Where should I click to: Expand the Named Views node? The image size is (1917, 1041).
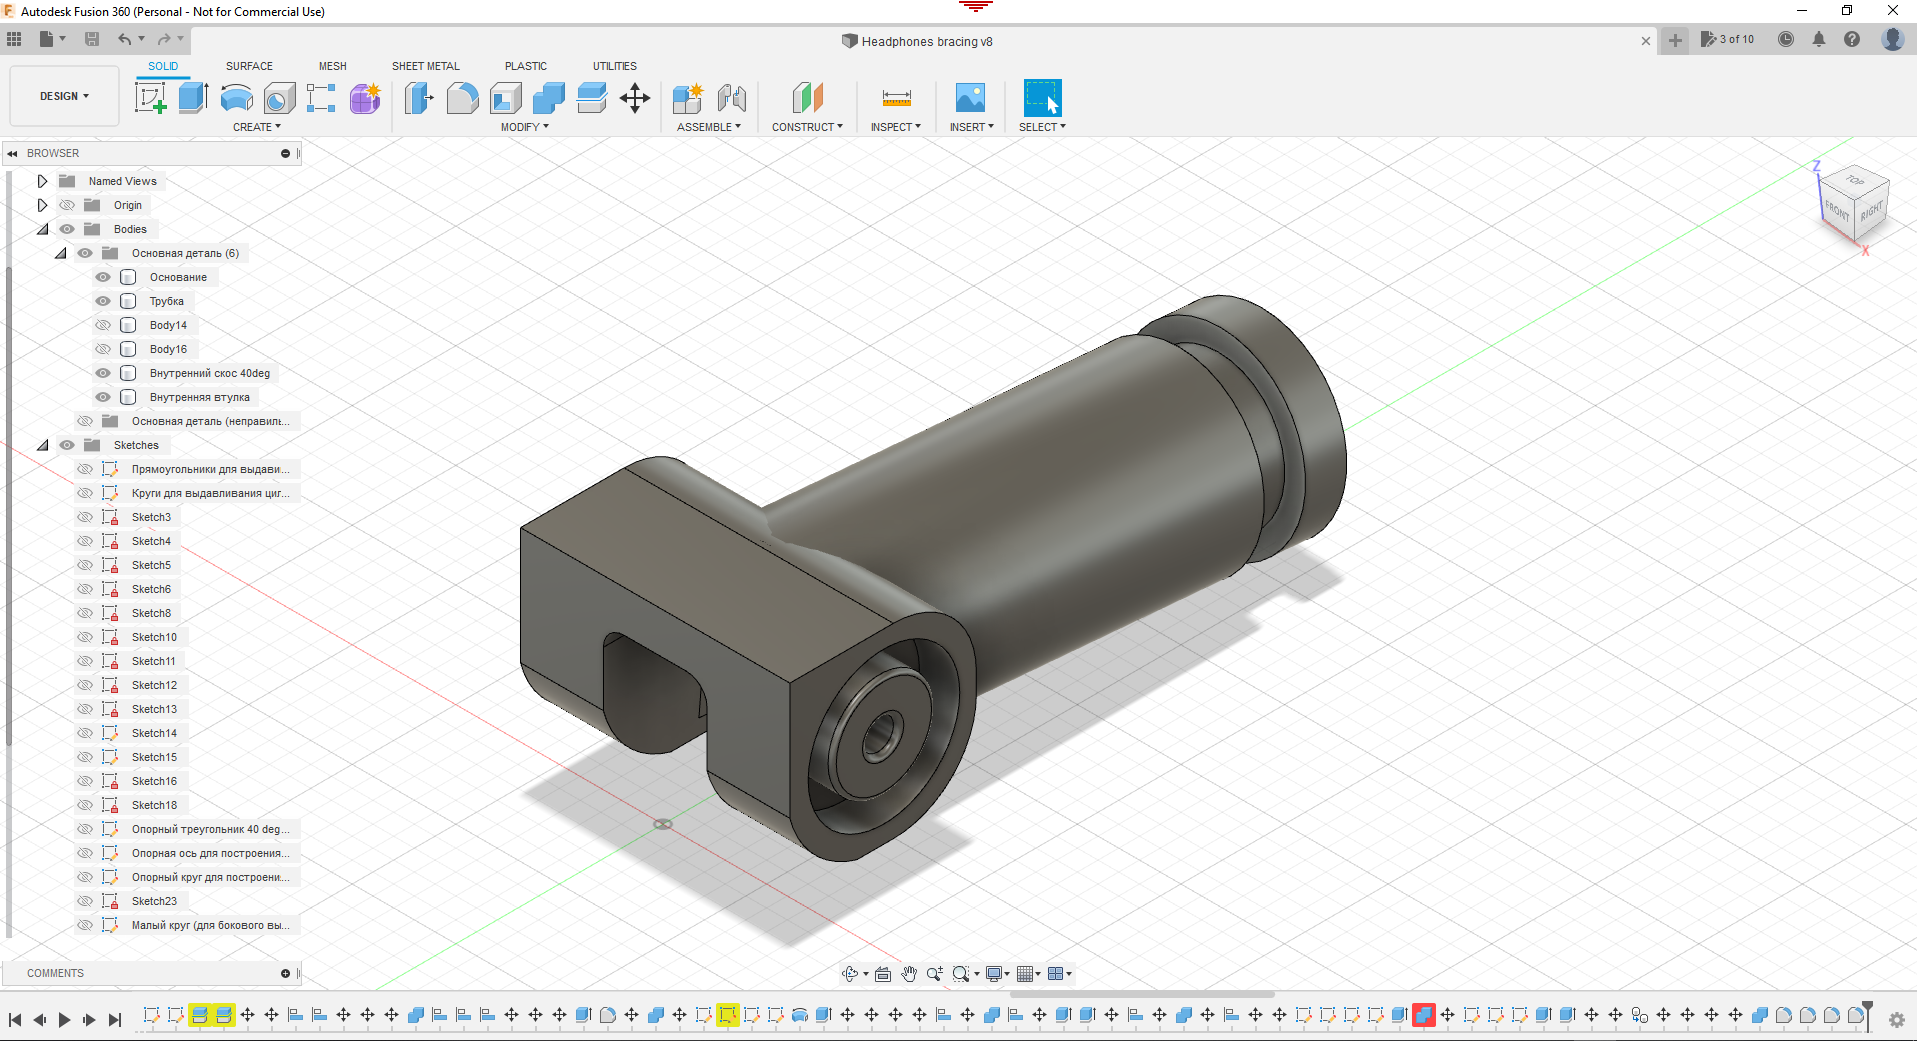pyautogui.click(x=42, y=181)
